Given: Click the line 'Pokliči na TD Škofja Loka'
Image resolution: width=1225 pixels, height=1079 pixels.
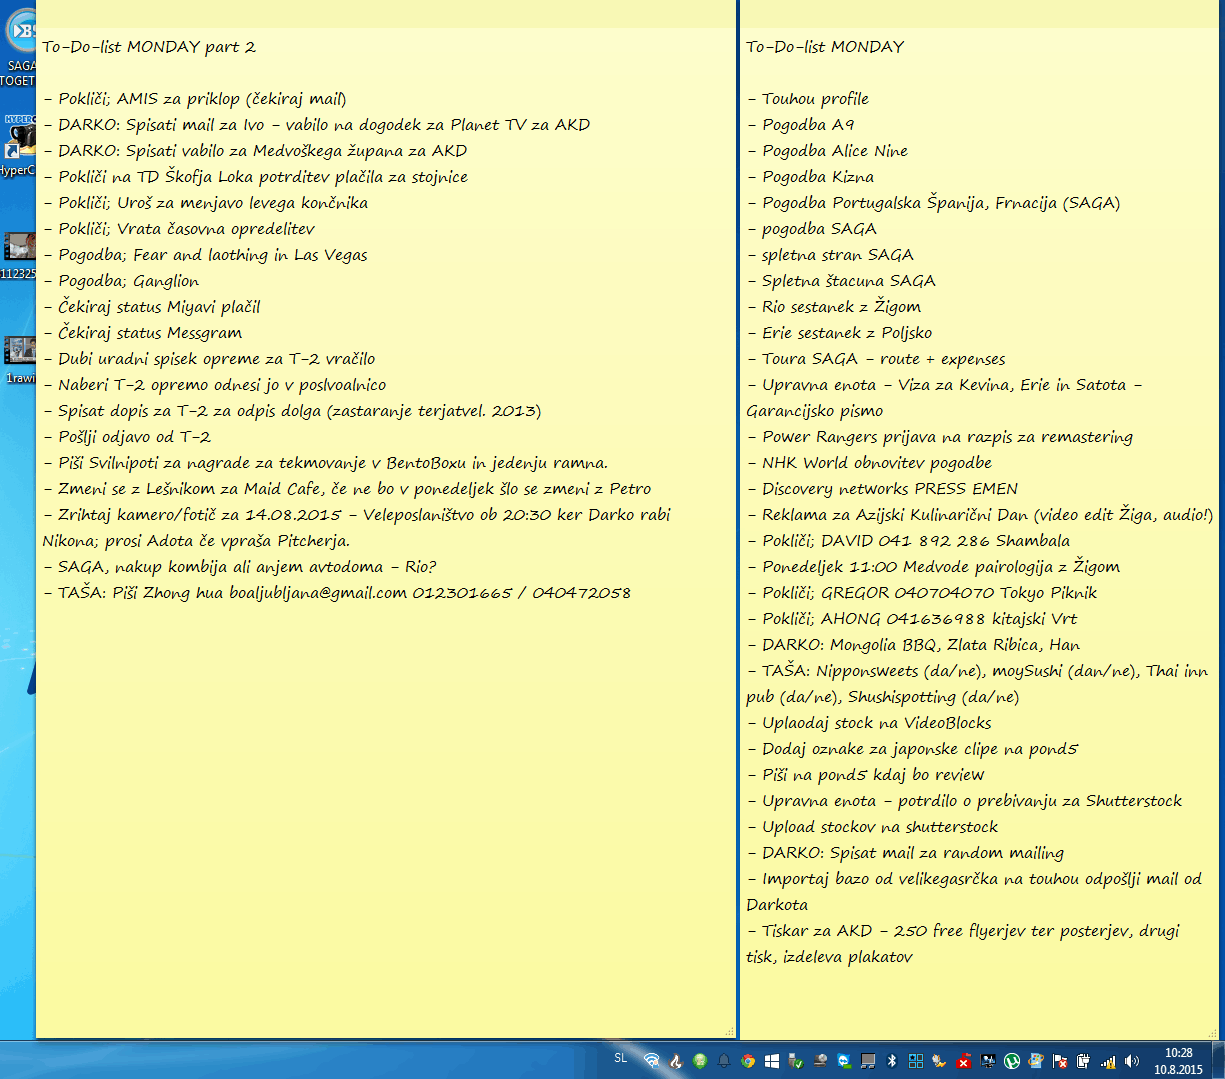Looking at the screenshot, I should tap(255, 177).
